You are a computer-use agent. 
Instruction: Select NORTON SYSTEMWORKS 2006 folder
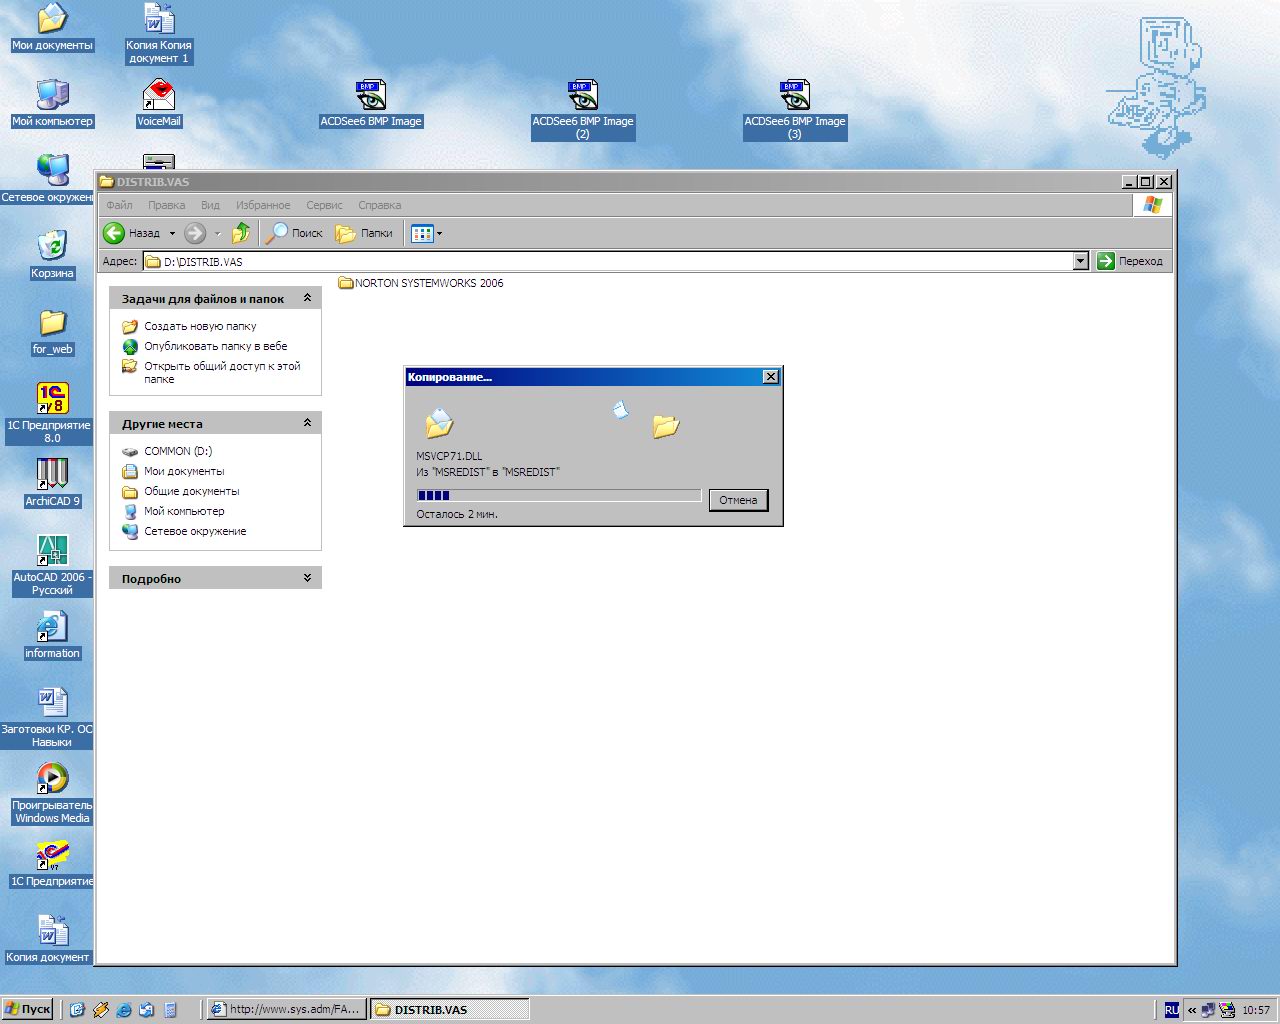[x=421, y=283]
